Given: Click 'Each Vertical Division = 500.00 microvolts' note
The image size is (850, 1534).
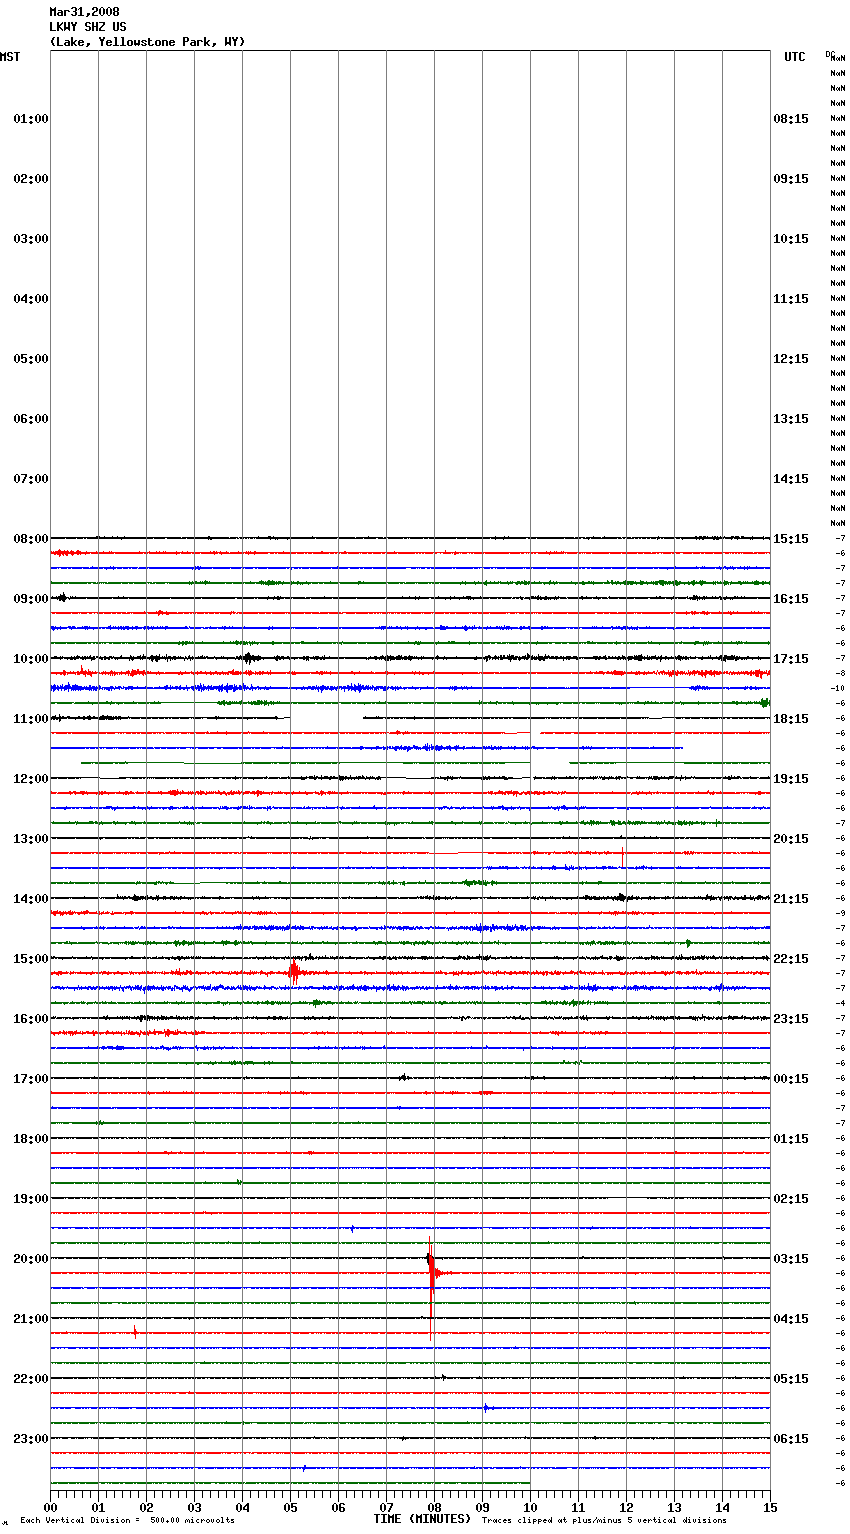Looking at the screenshot, I should coord(127,1521).
